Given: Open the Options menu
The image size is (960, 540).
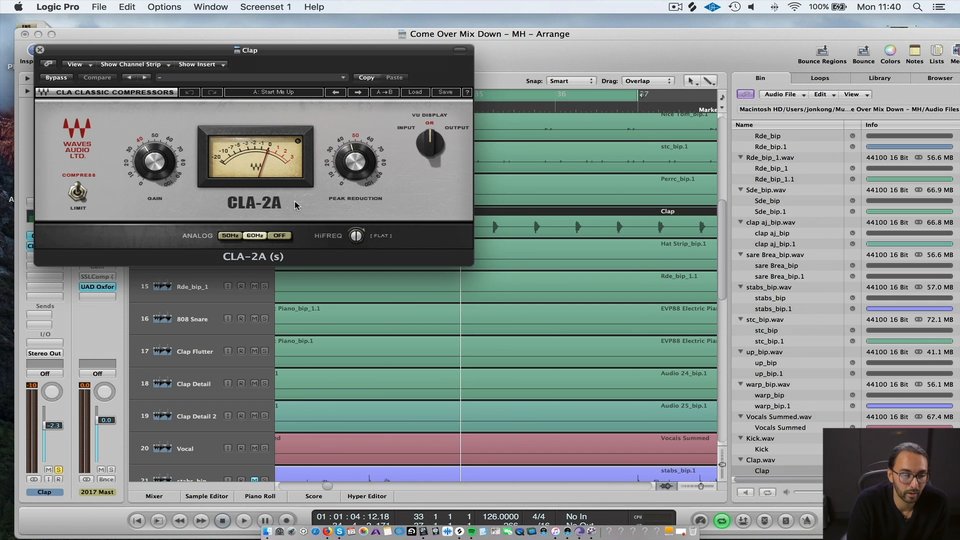Looking at the screenshot, I should pos(164,7).
